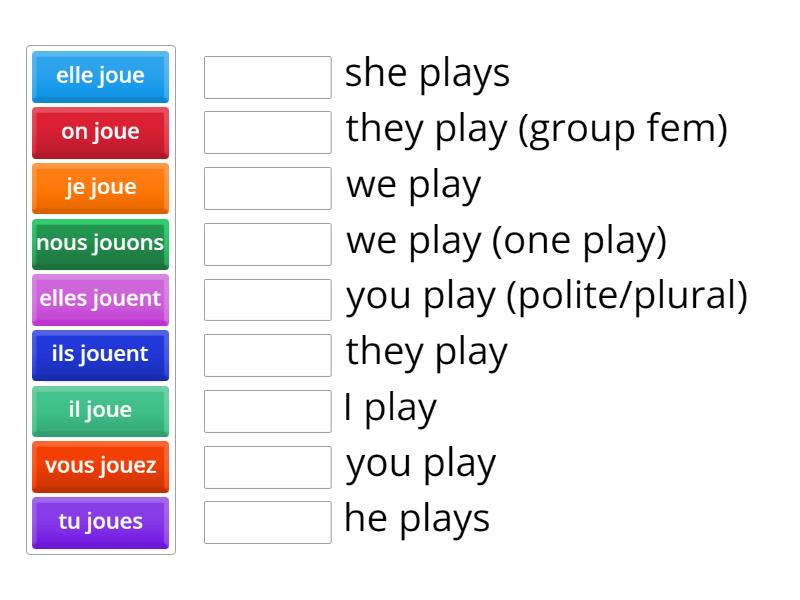The image size is (800, 600).
Task: Click the answer box next to 'they play'
Action: pyautogui.click(x=266, y=355)
